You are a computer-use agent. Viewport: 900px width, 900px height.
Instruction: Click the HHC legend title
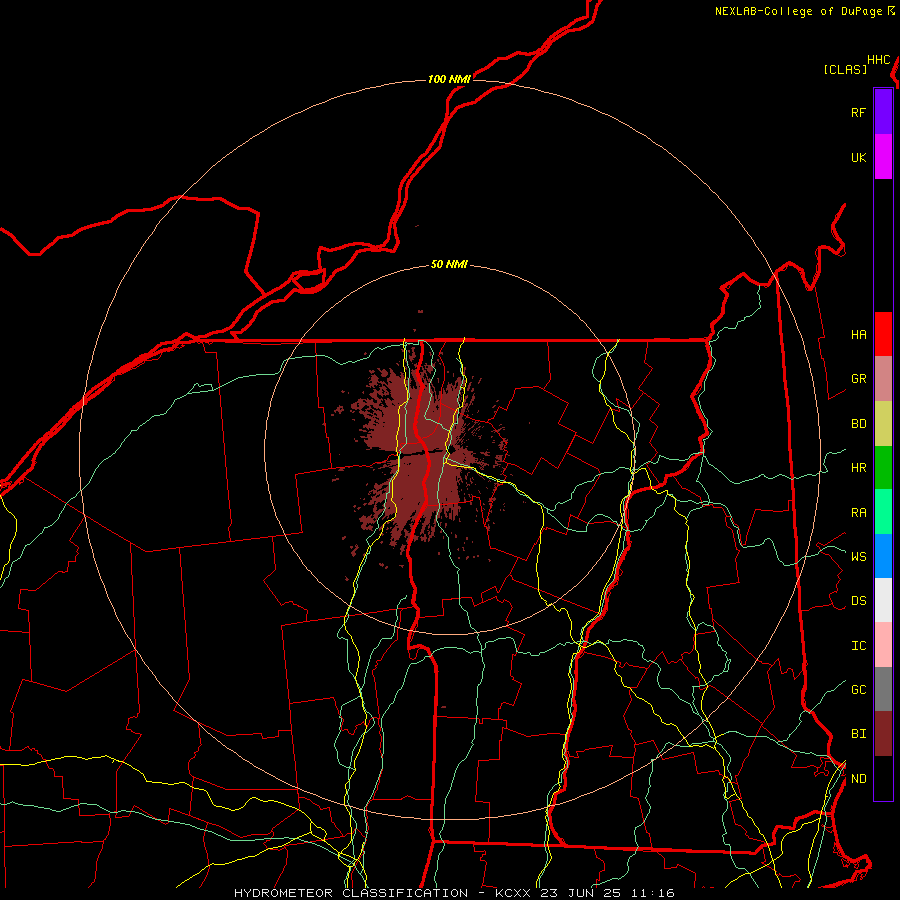click(x=879, y=60)
